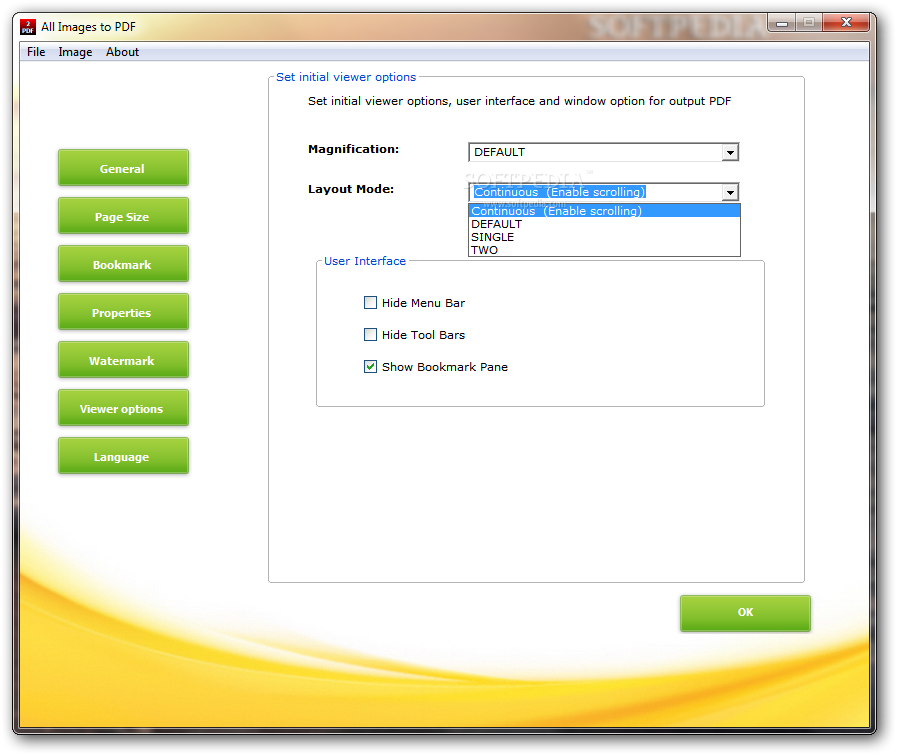Open the Properties settings
The width and height of the screenshot is (897, 755).
point(123,312)
